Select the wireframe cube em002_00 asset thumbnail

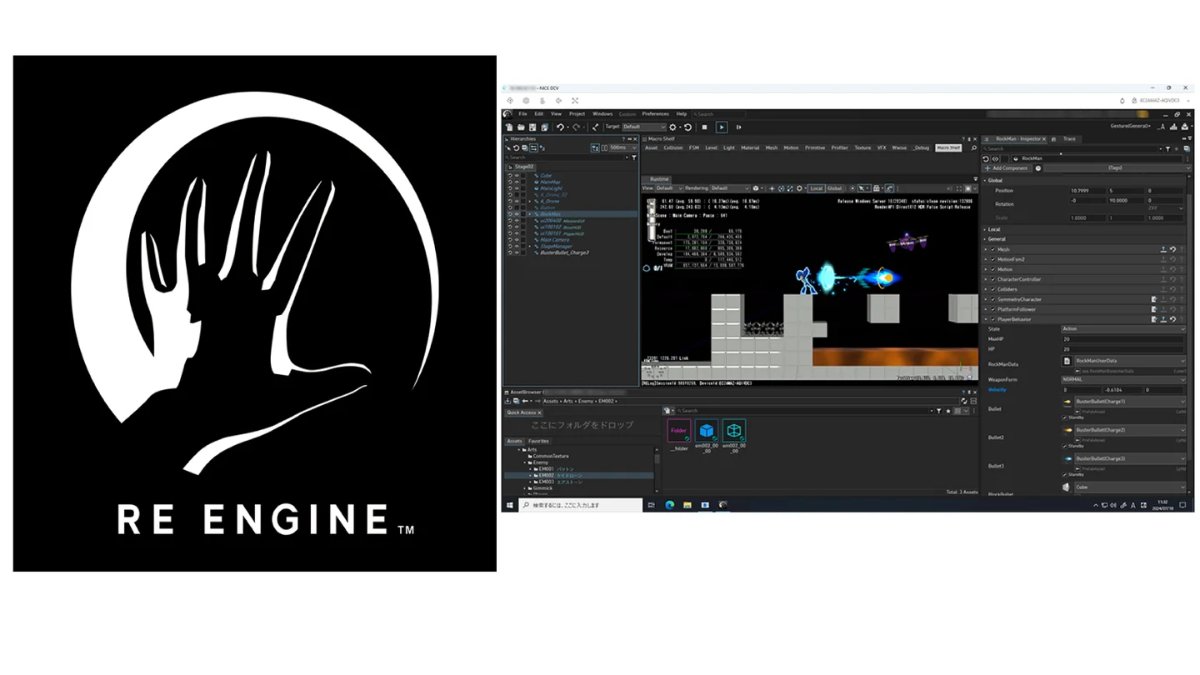click(x=734, y=430)
